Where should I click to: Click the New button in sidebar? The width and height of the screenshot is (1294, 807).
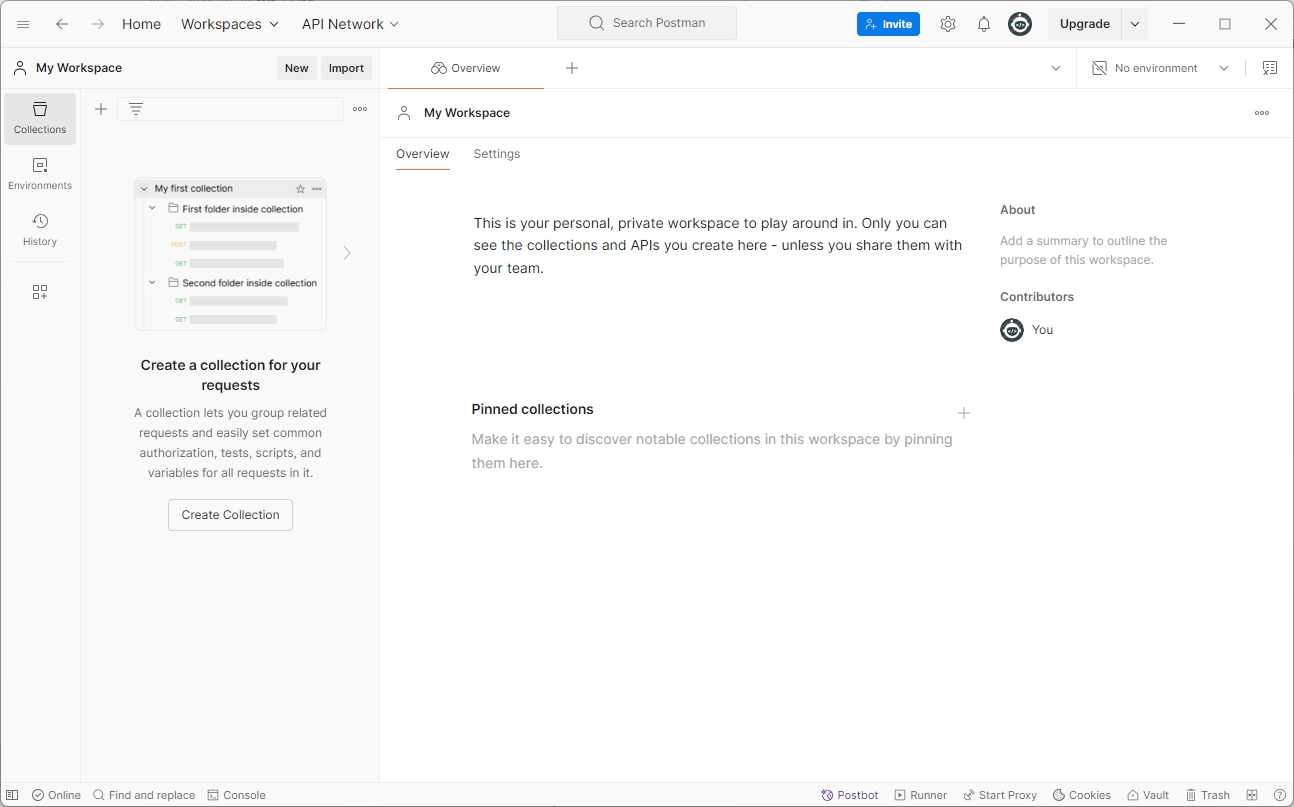[x=297, y=68]
